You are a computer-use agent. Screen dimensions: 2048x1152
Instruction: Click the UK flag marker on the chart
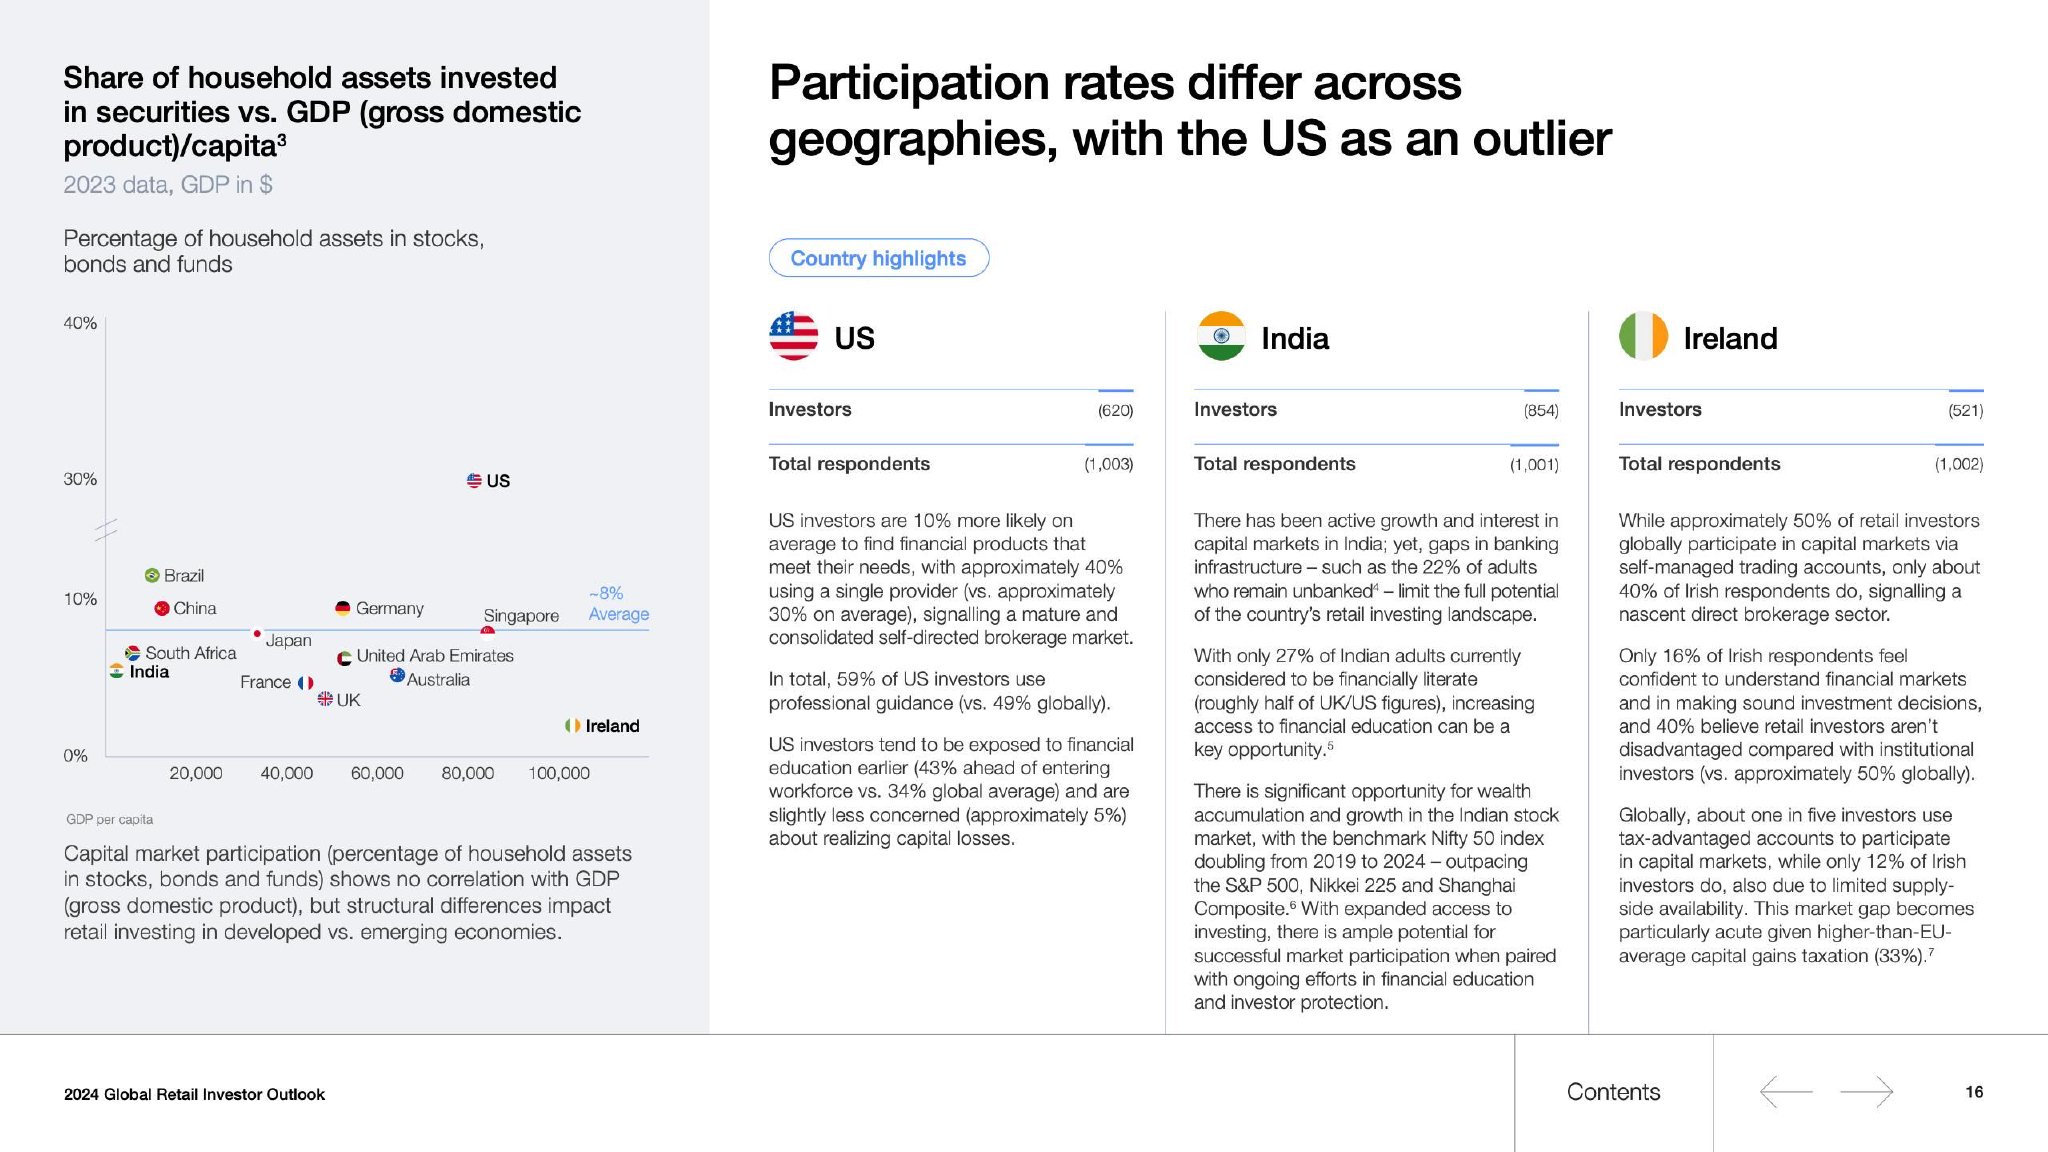[325, 699]
